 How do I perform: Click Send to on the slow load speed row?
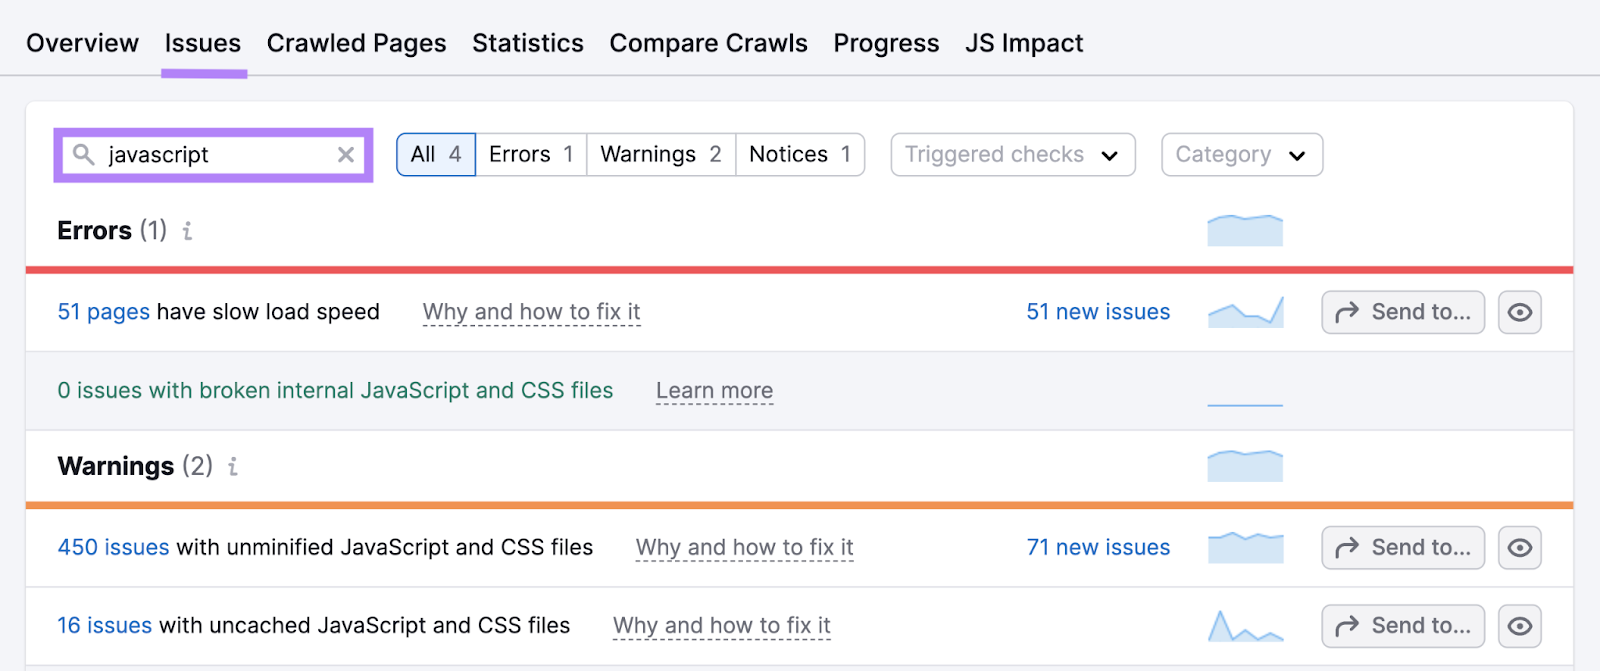point(1401,311)
